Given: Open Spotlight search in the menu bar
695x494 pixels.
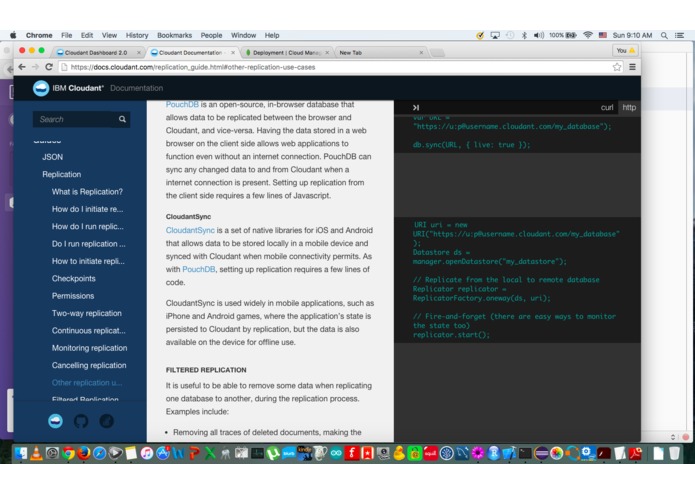Looking at the screenshot, I should pyautogui.click(x=664, y=35).
